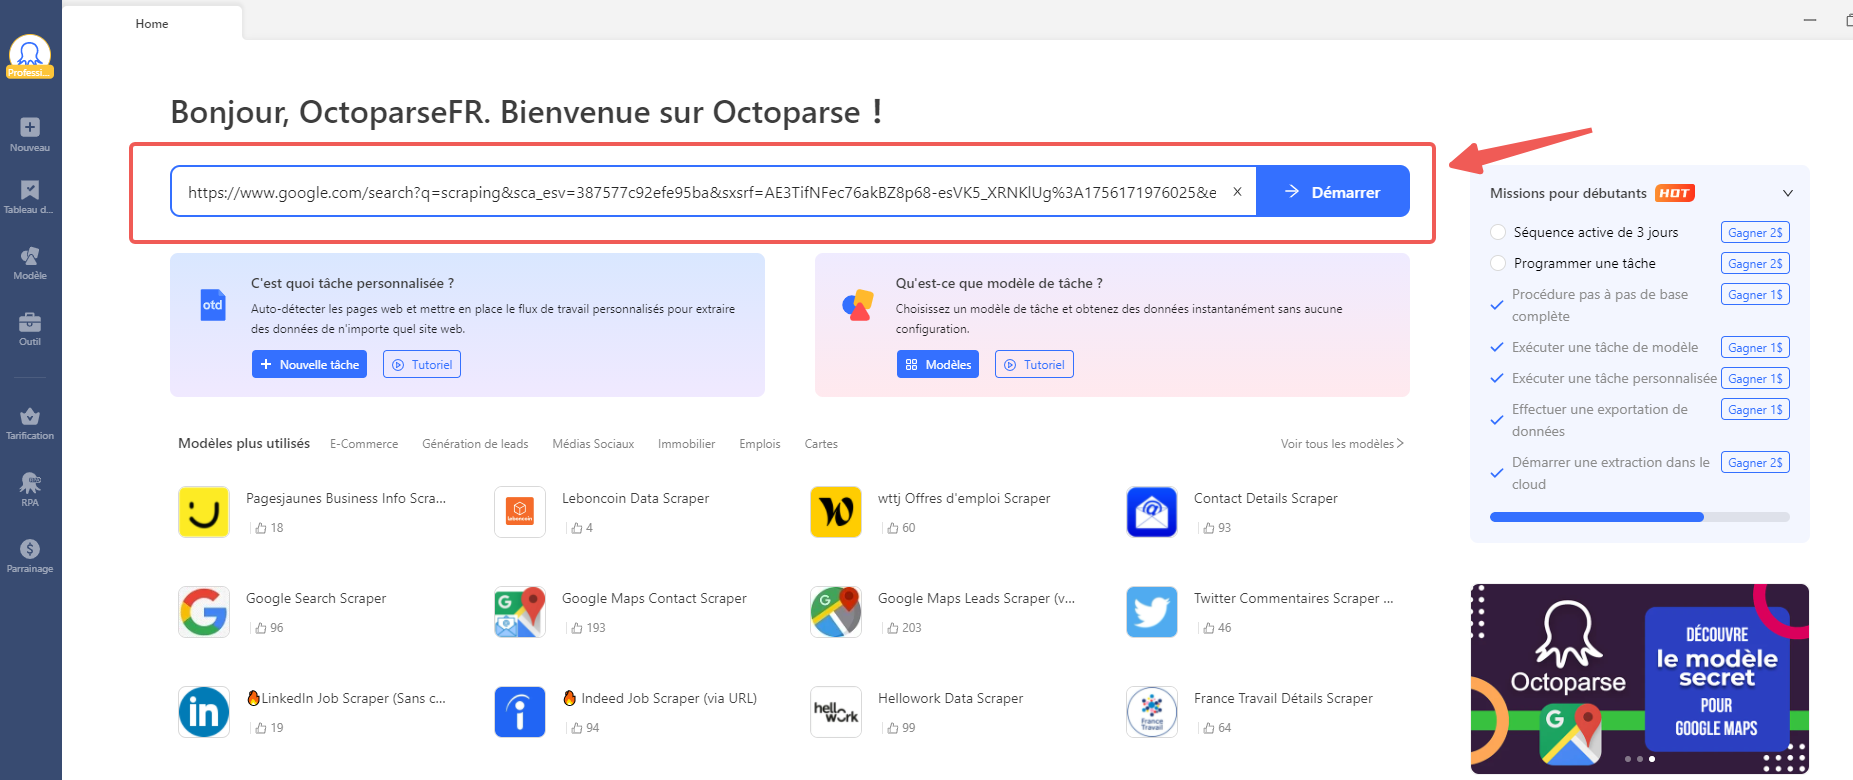
Task: Click the colorful task template shapes icon
Action: pyautogui.click(x=857, y=305)
